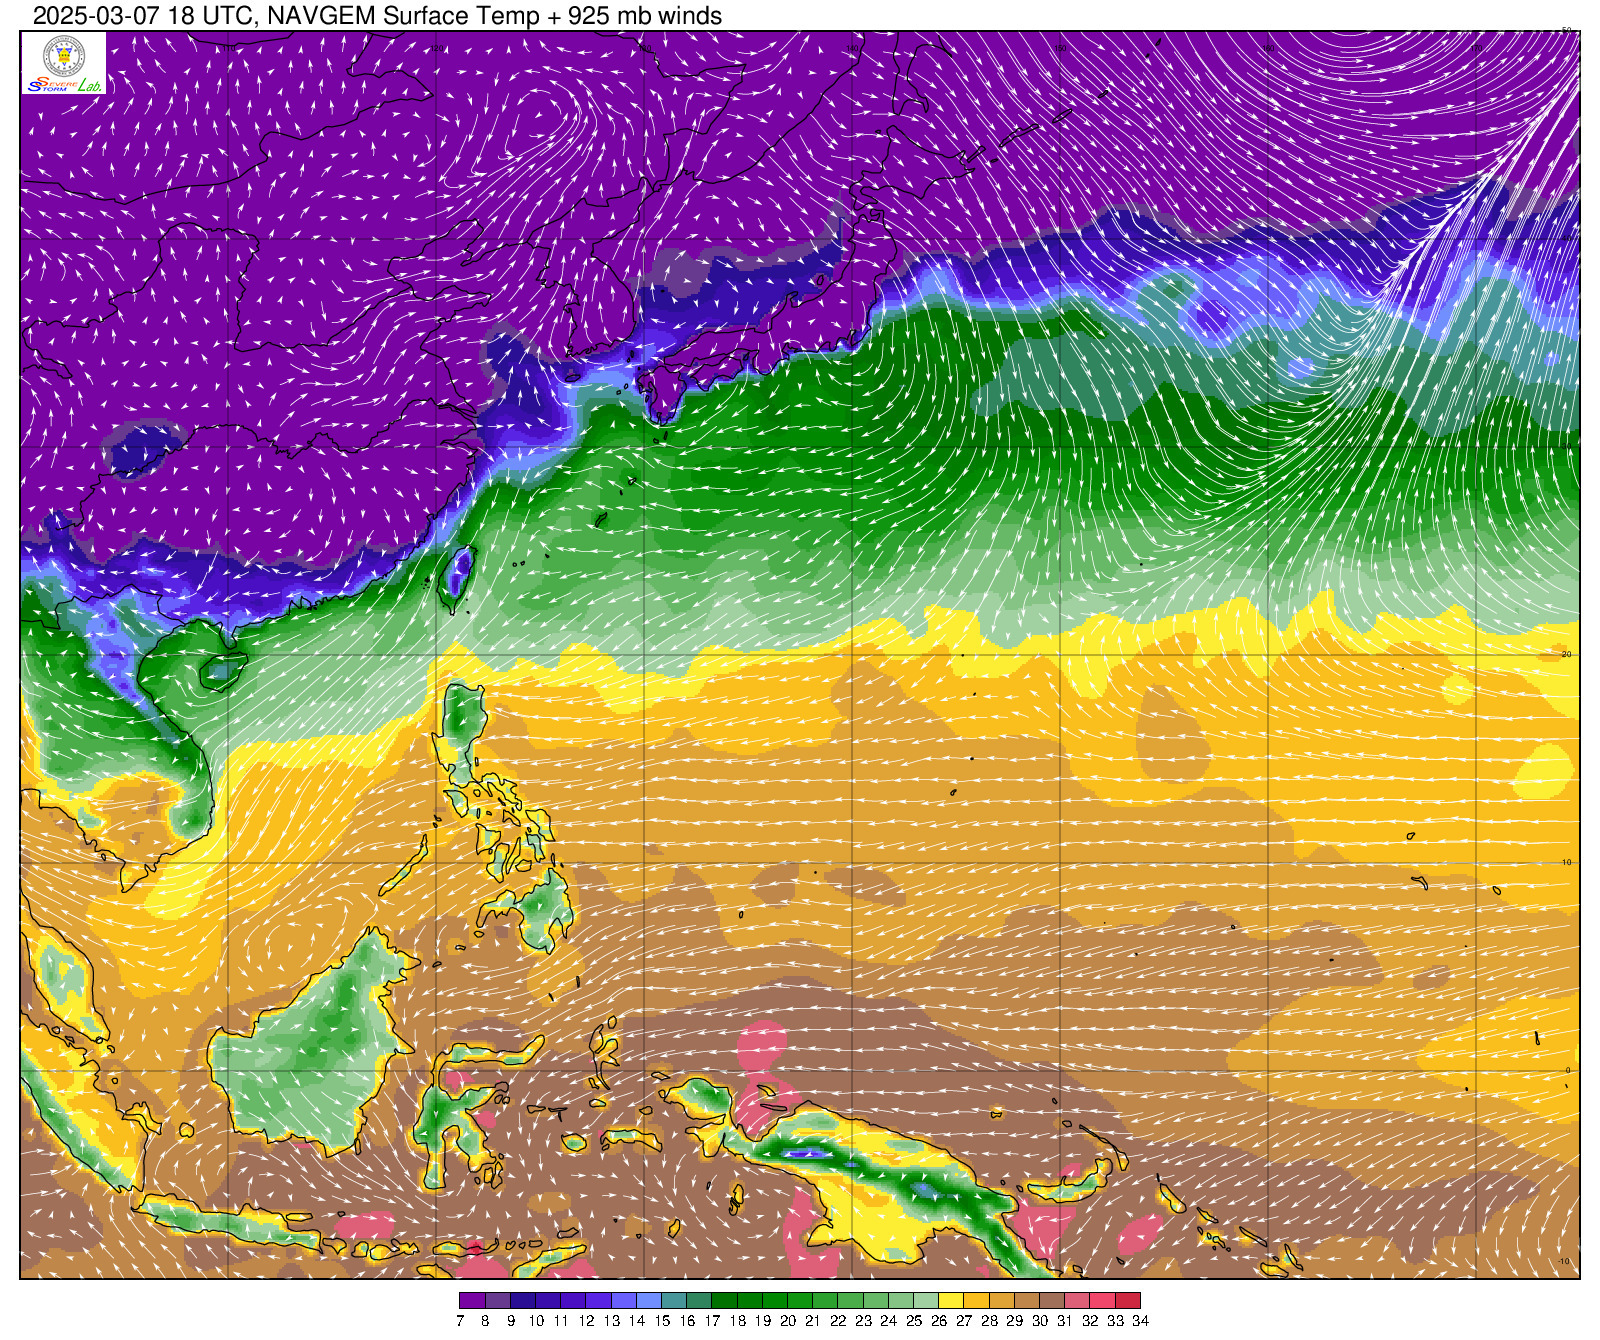Select the 9–10 dark navy legend swatch

[523, 1301]
